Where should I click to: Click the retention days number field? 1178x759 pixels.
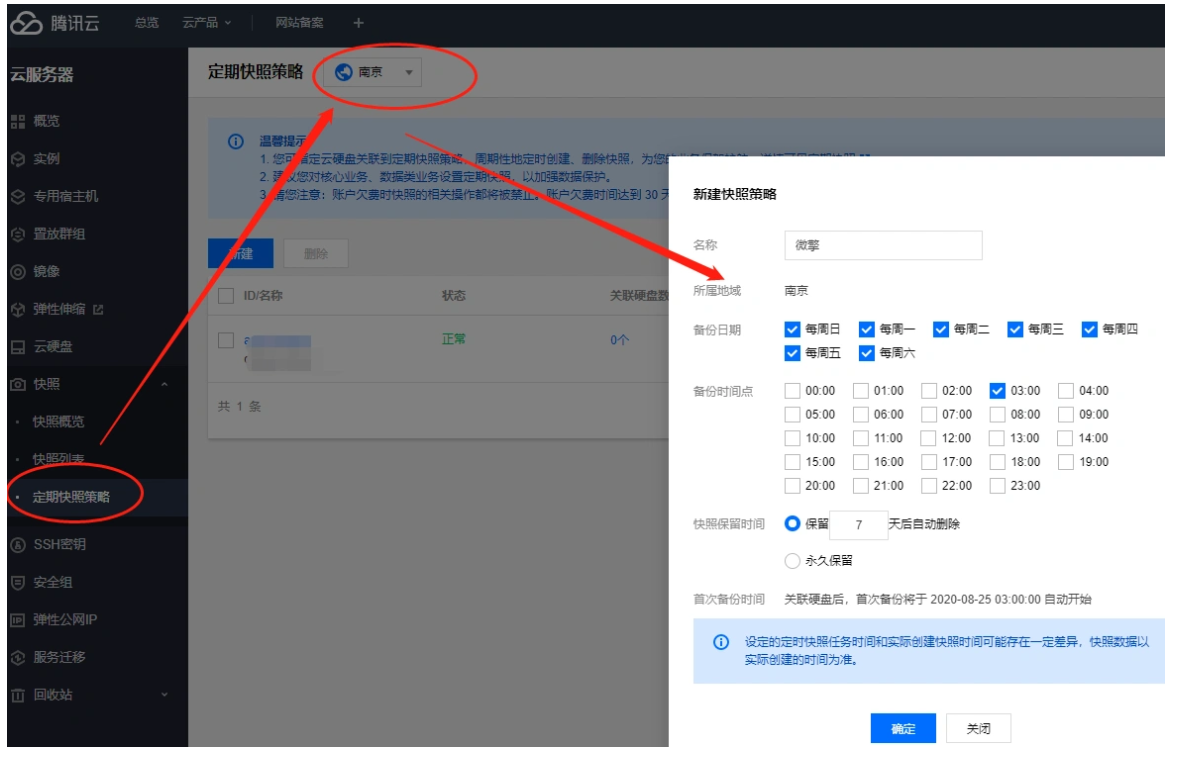(859, 525)
